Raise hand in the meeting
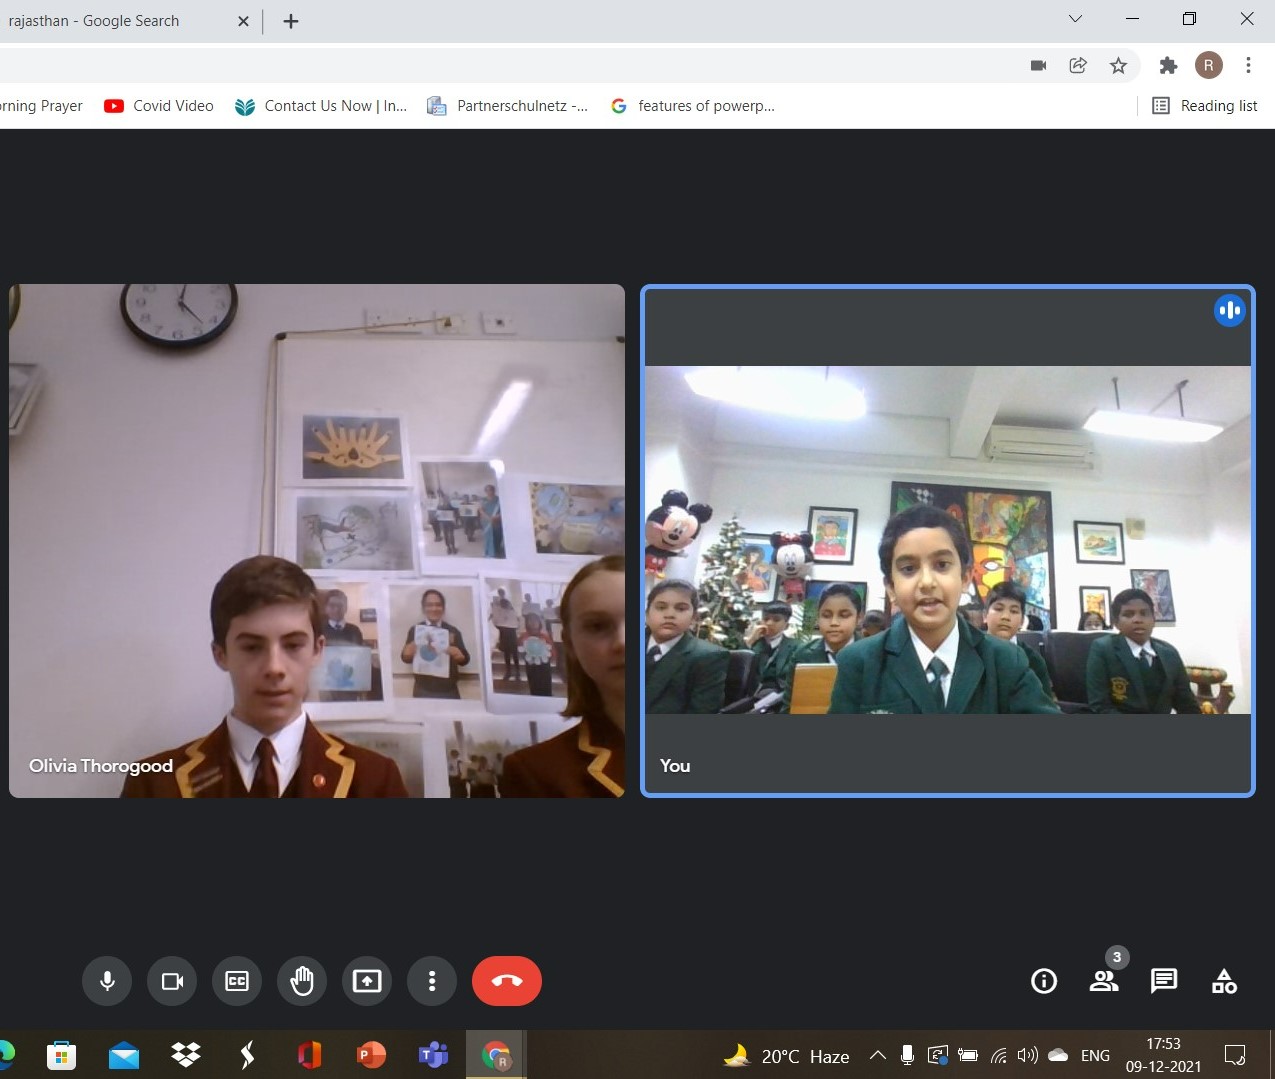 [302, 981]
